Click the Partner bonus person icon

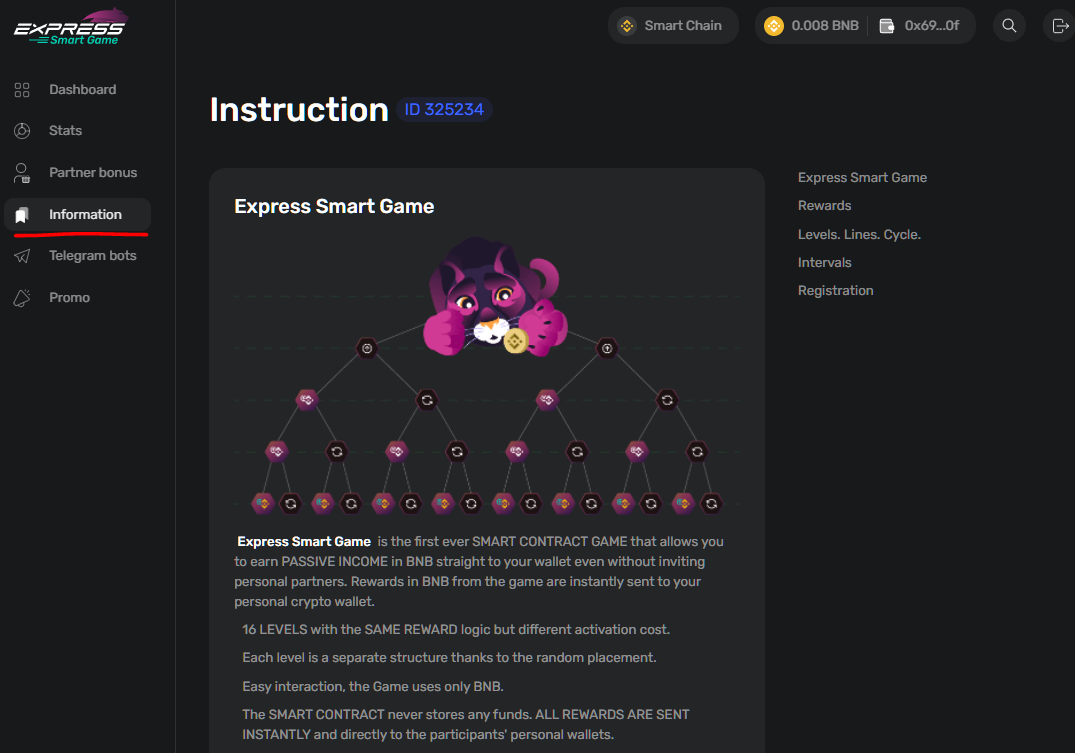[22, 173]
